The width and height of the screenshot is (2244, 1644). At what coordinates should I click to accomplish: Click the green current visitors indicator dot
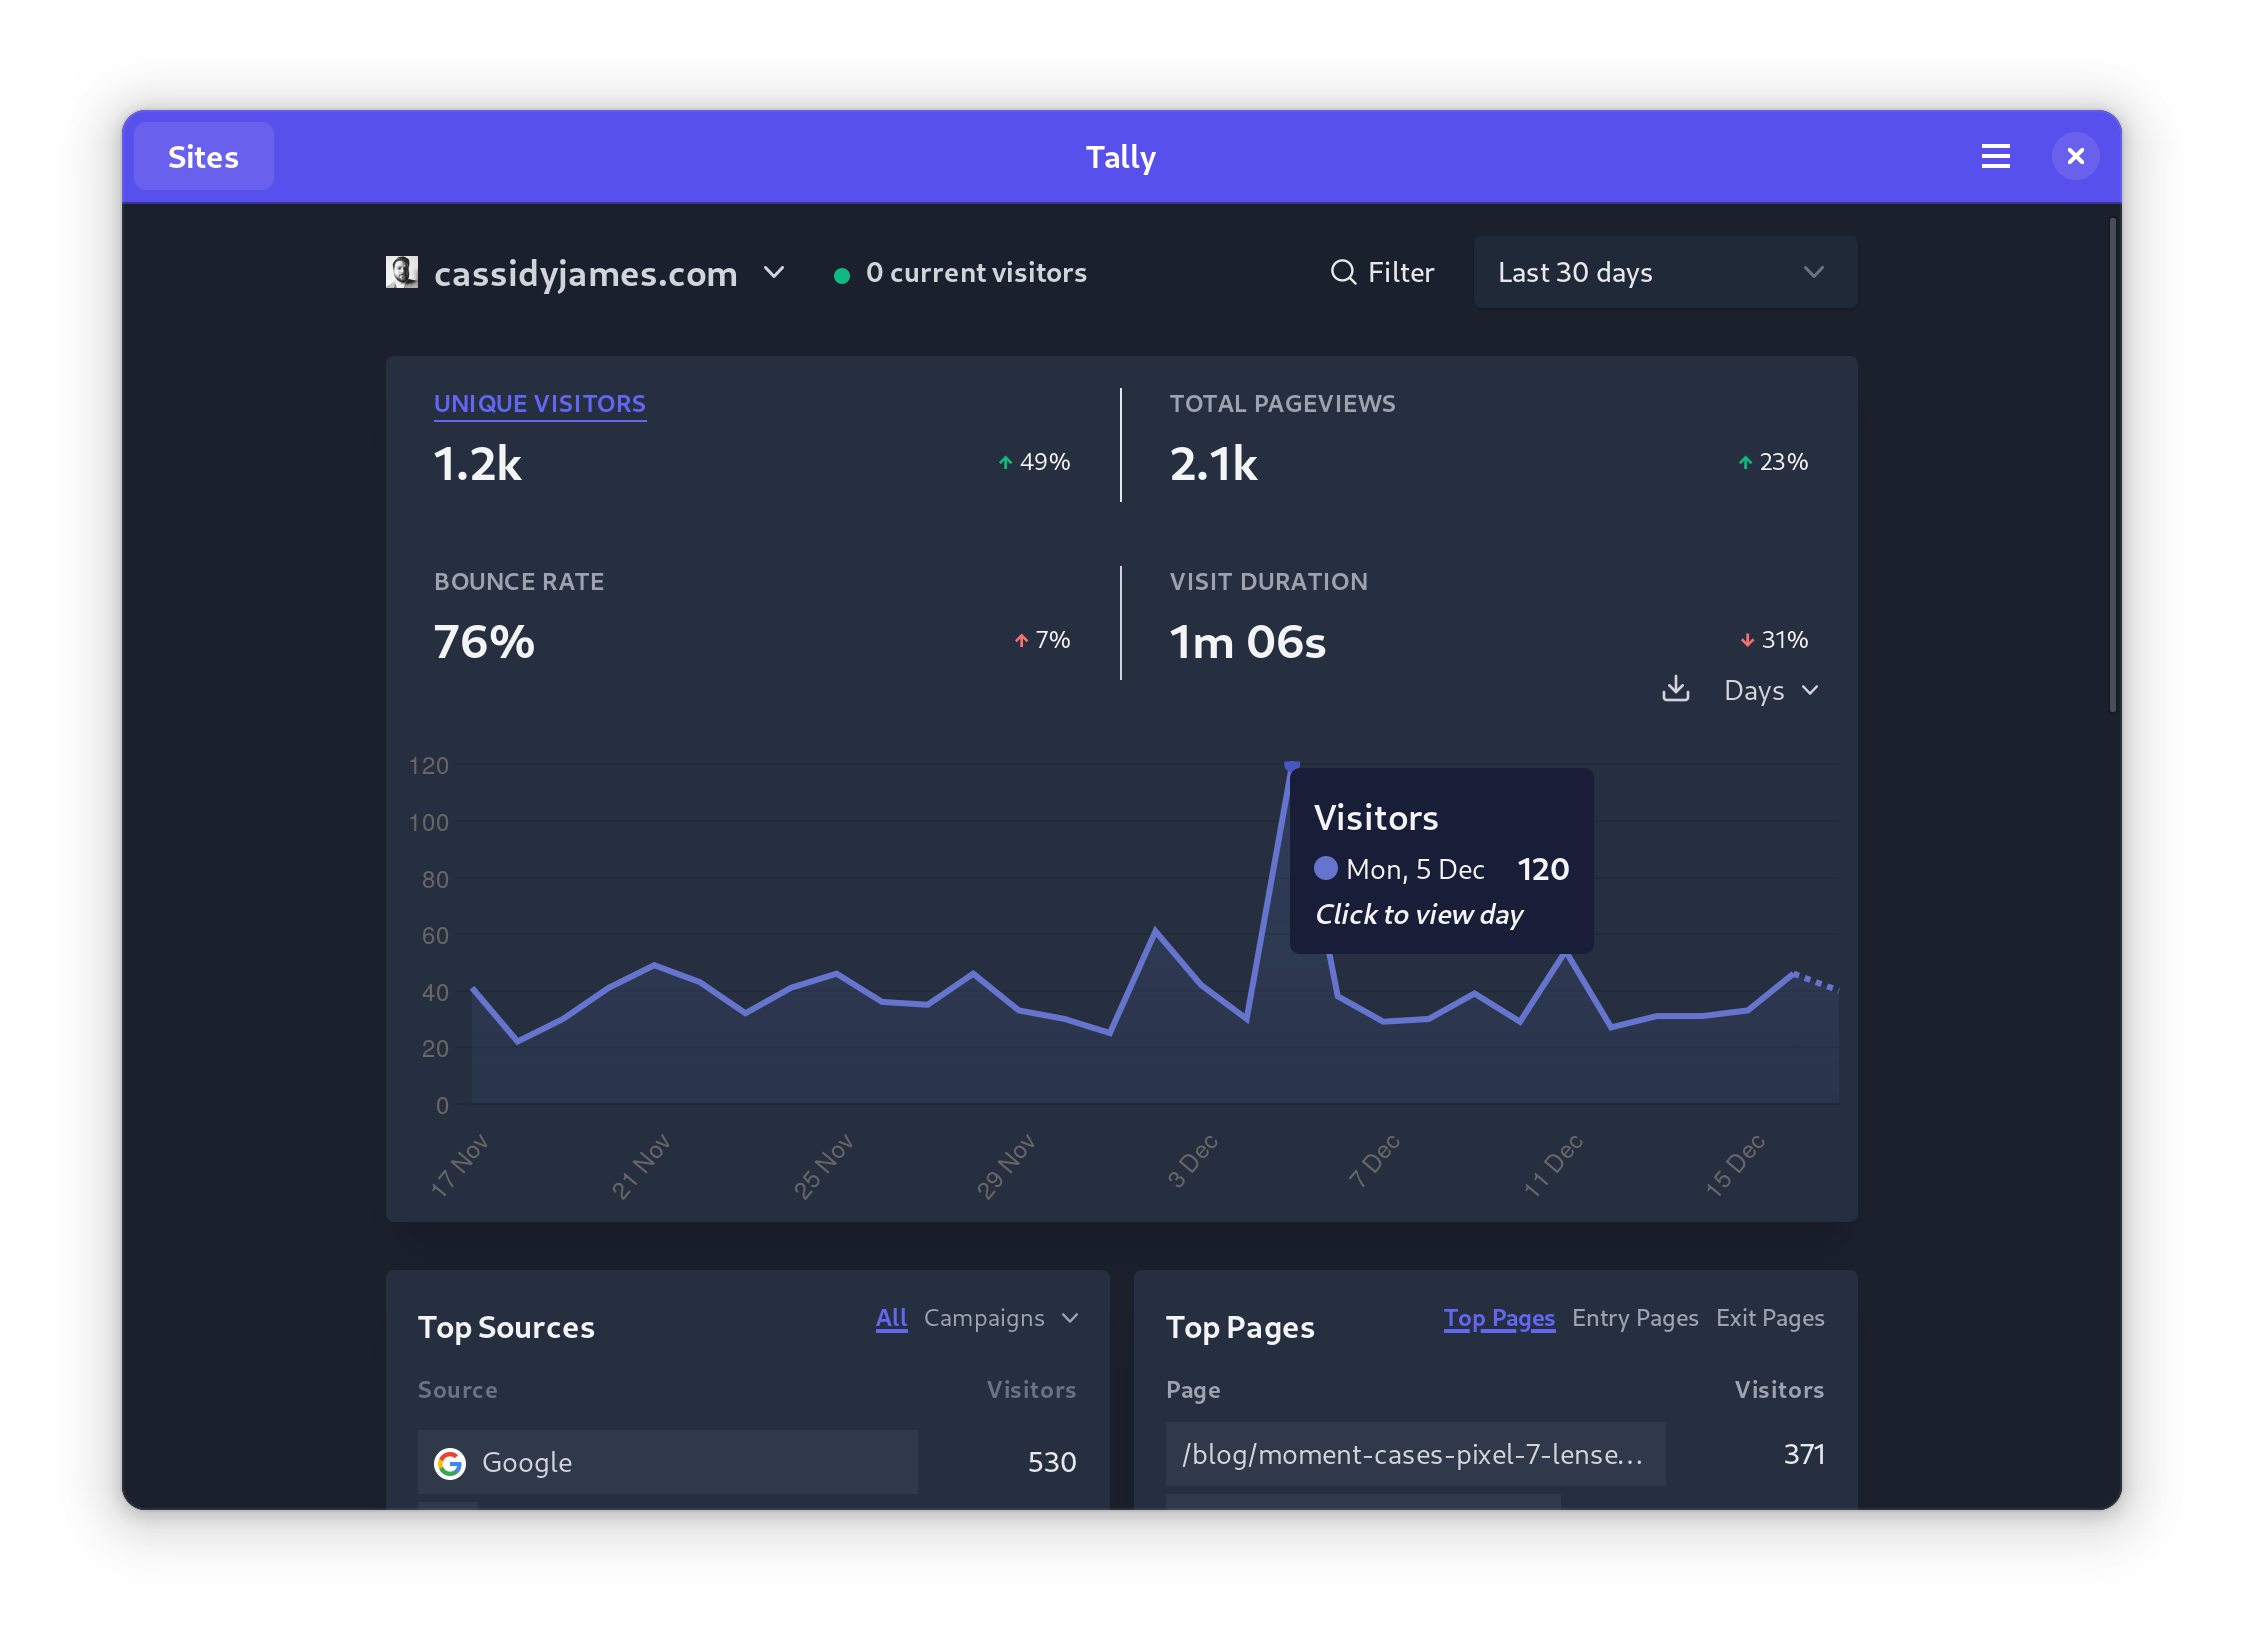[842, 275]
